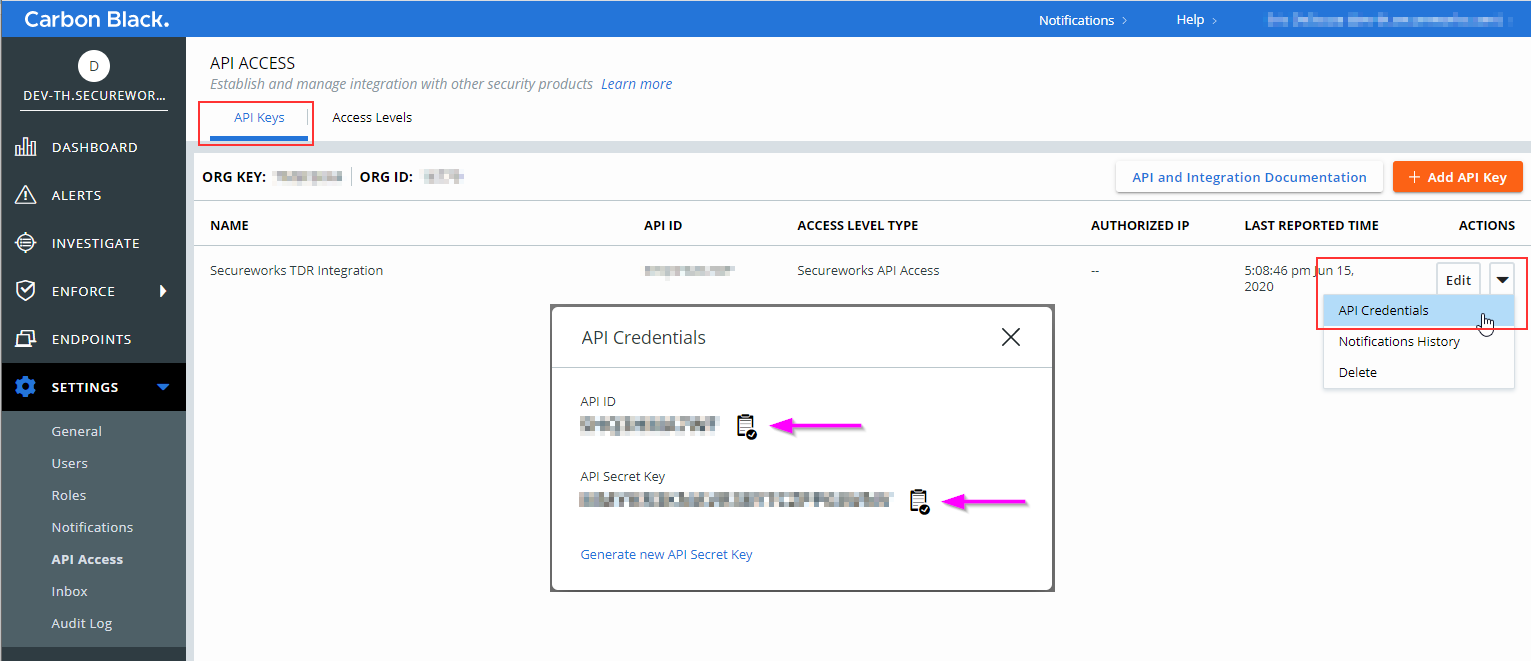Click the ORG ID label

click(386, 177)
